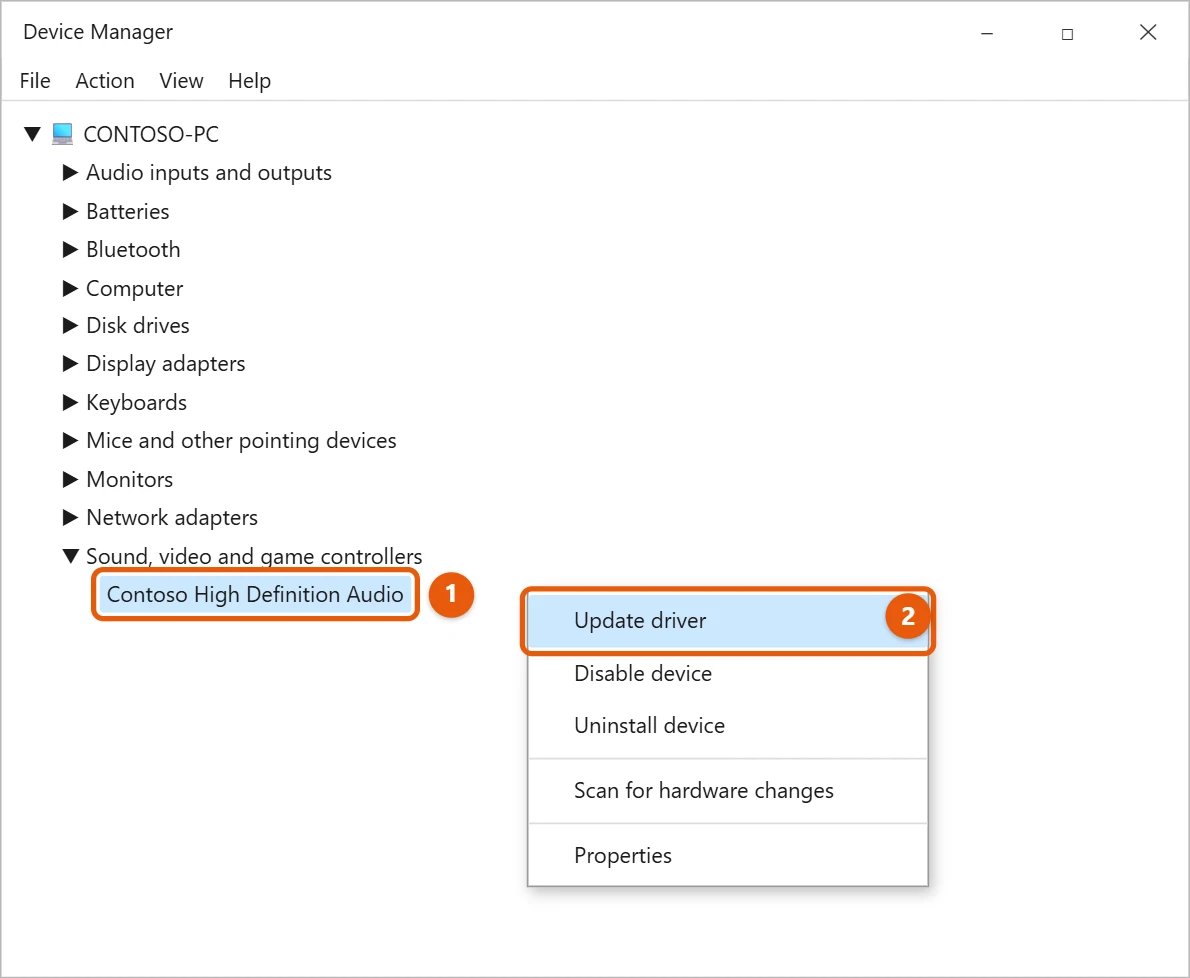Choose Uninstall device from context menu
Screen dimensions: 1190x978
click(727, 725)
